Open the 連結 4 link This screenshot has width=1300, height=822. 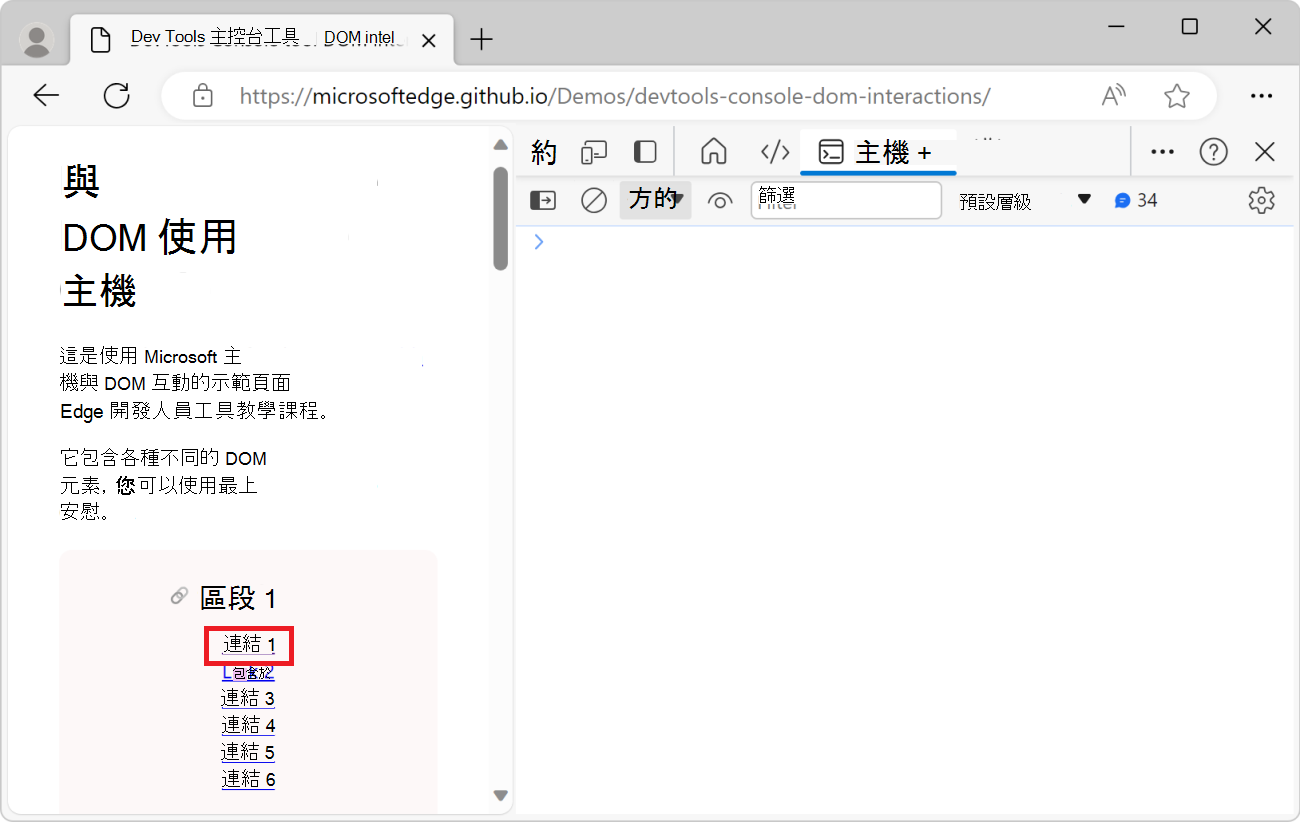point(248,725)
